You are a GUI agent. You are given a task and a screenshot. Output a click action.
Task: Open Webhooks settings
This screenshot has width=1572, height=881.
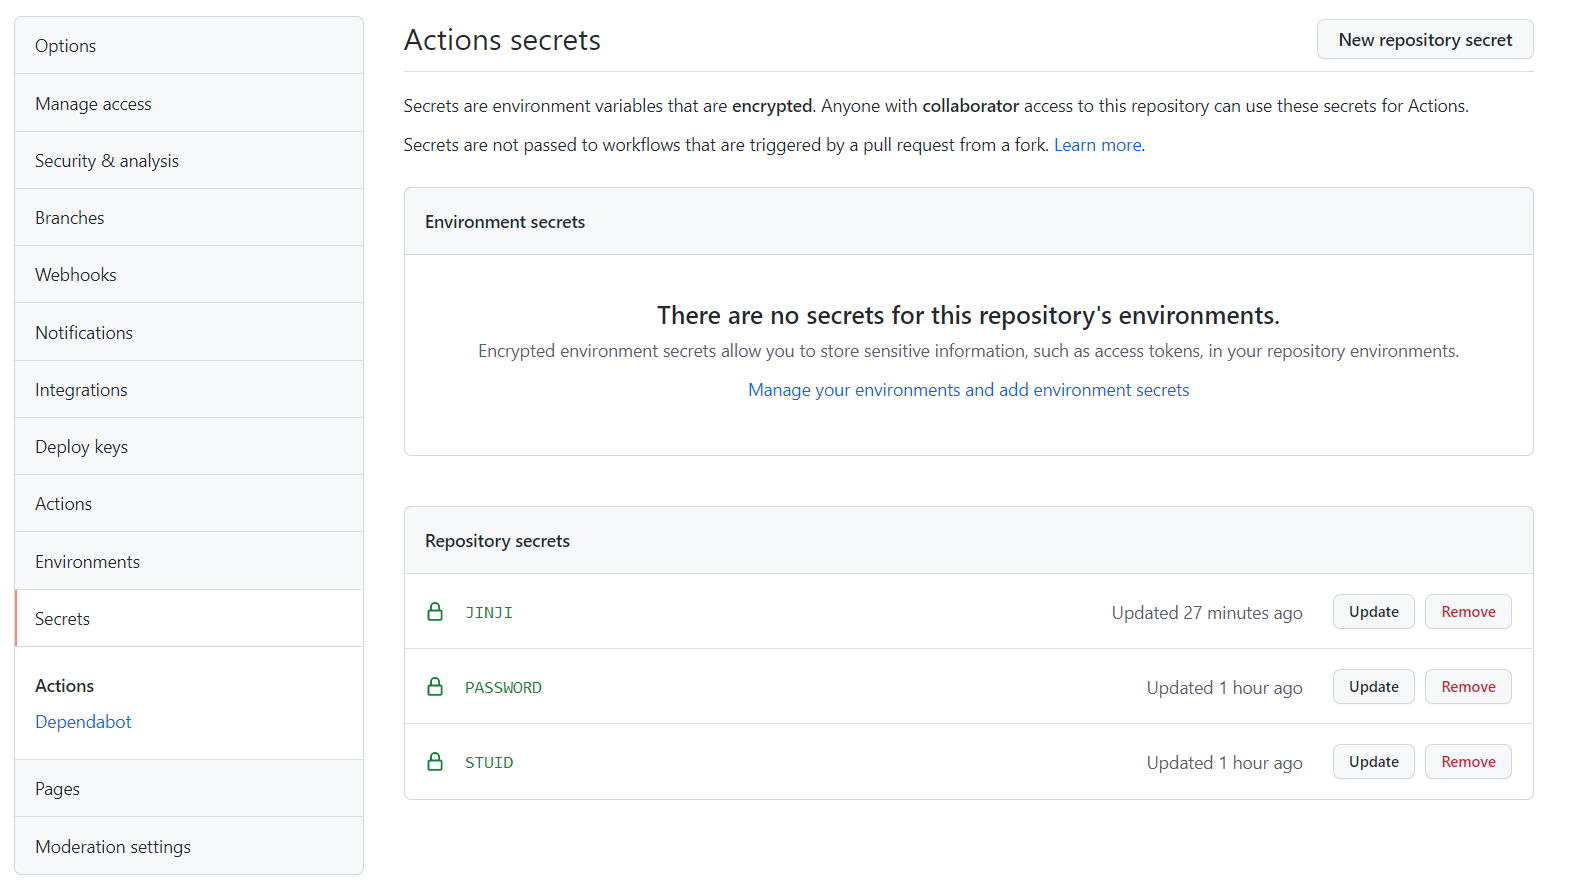pos(76,275)
